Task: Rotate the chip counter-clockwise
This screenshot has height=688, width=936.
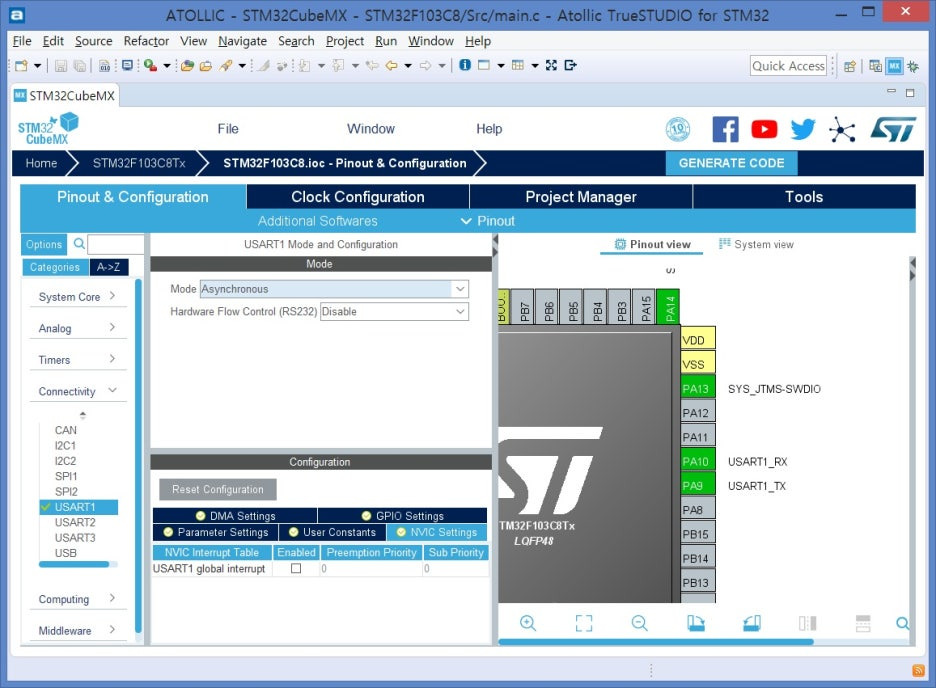Action: pos(752,624)
